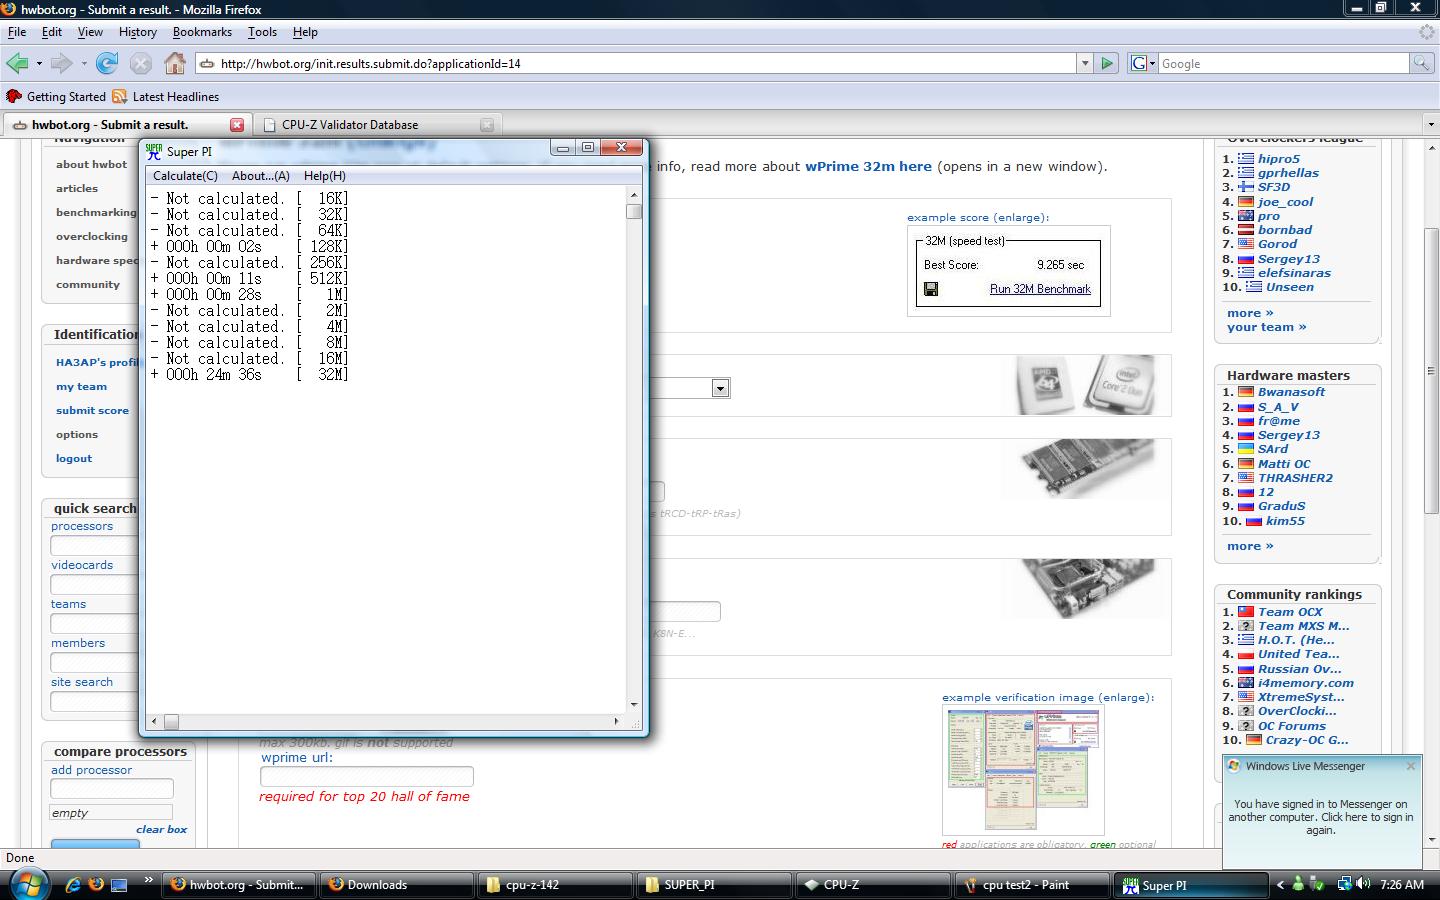1440x900 pixels.
Task: Open the Tools menu
Action: 262,32
